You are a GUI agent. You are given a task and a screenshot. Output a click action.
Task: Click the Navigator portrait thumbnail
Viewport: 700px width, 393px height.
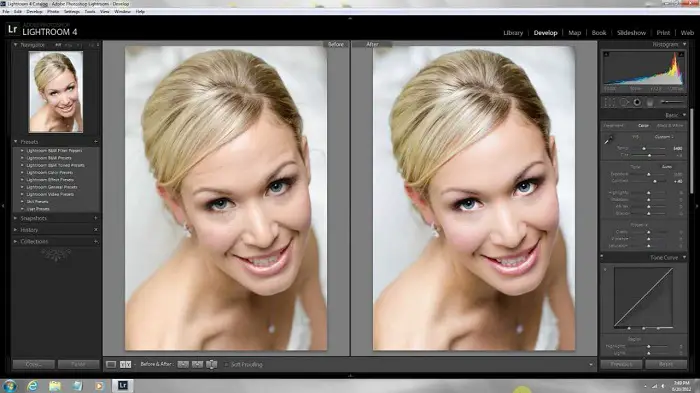[x=56, y=92]
